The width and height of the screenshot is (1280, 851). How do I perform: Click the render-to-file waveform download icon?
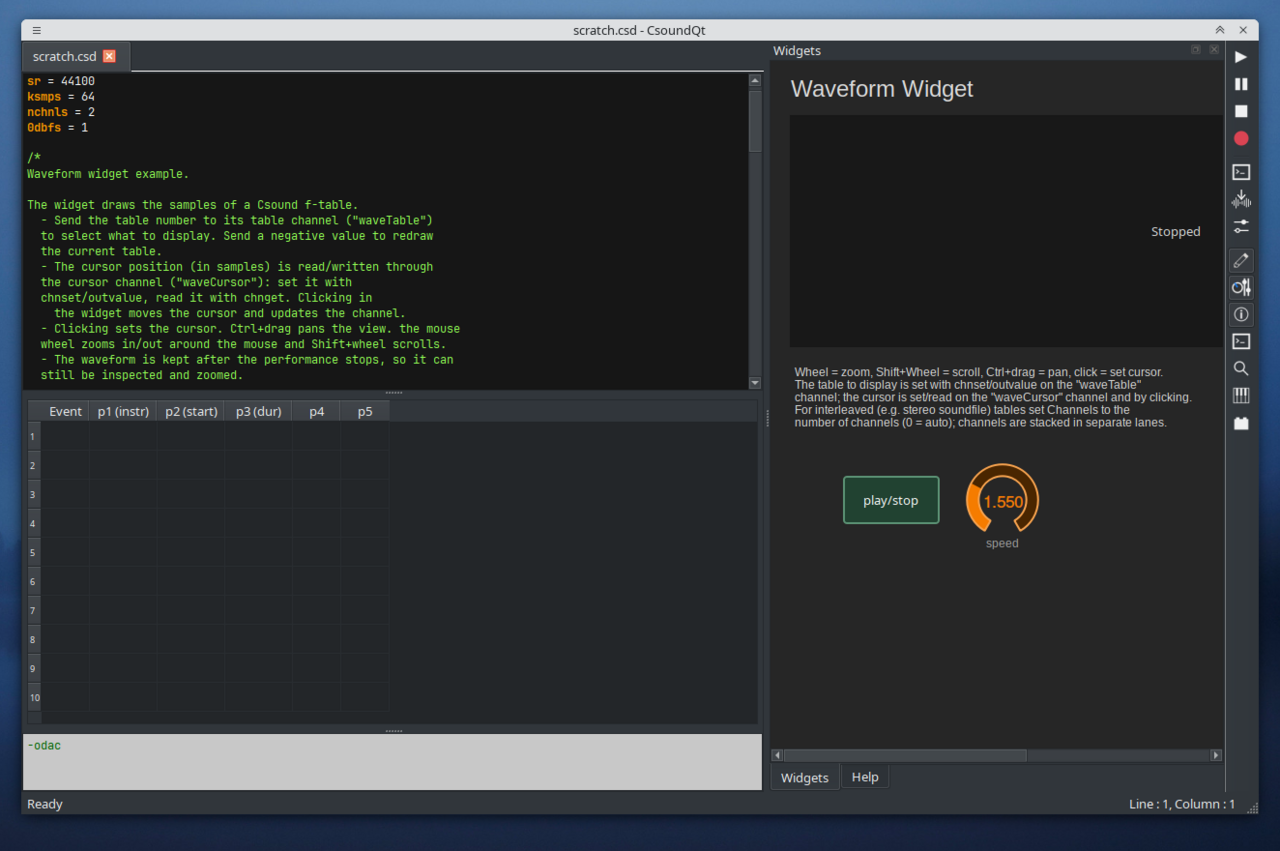(x=1241, y=199)
